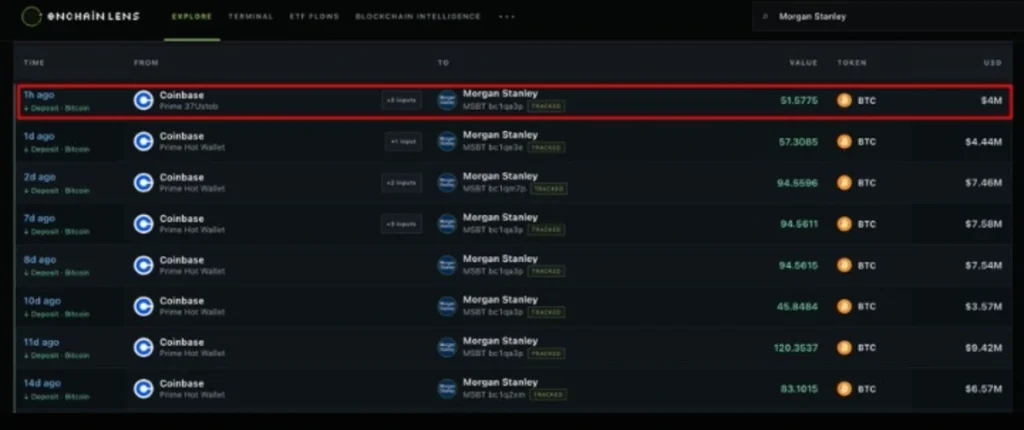Screen dimensions: 1024x430
Task: Click Morgan Stanley icon in 7d ago row
Action: pos(447,224)
